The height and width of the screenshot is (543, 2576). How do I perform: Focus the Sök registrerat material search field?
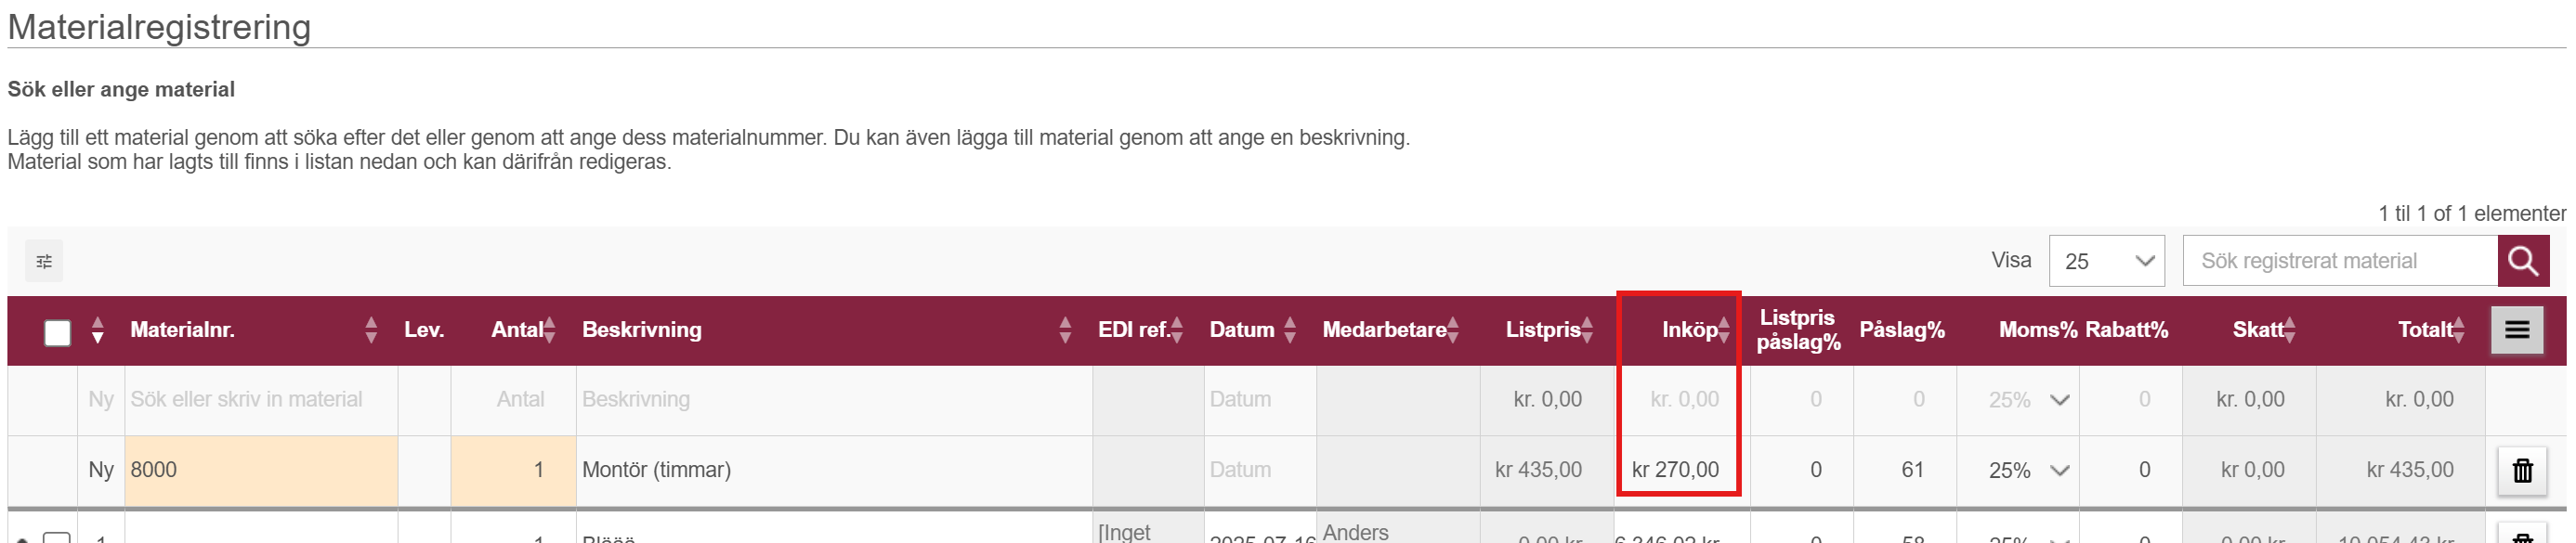click(2340, 261)
